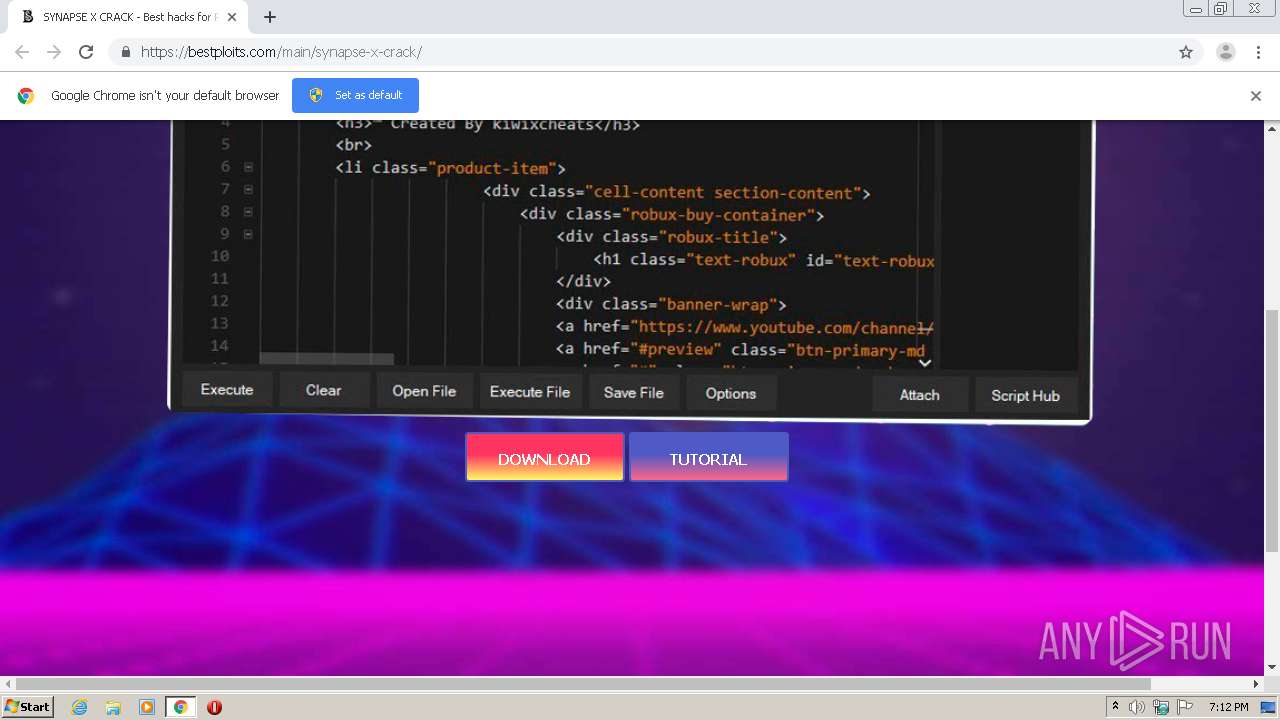Close the SYNAPSE X CRACK tab
Viewport: 1280px width, 720px height.
click(231, 17)
